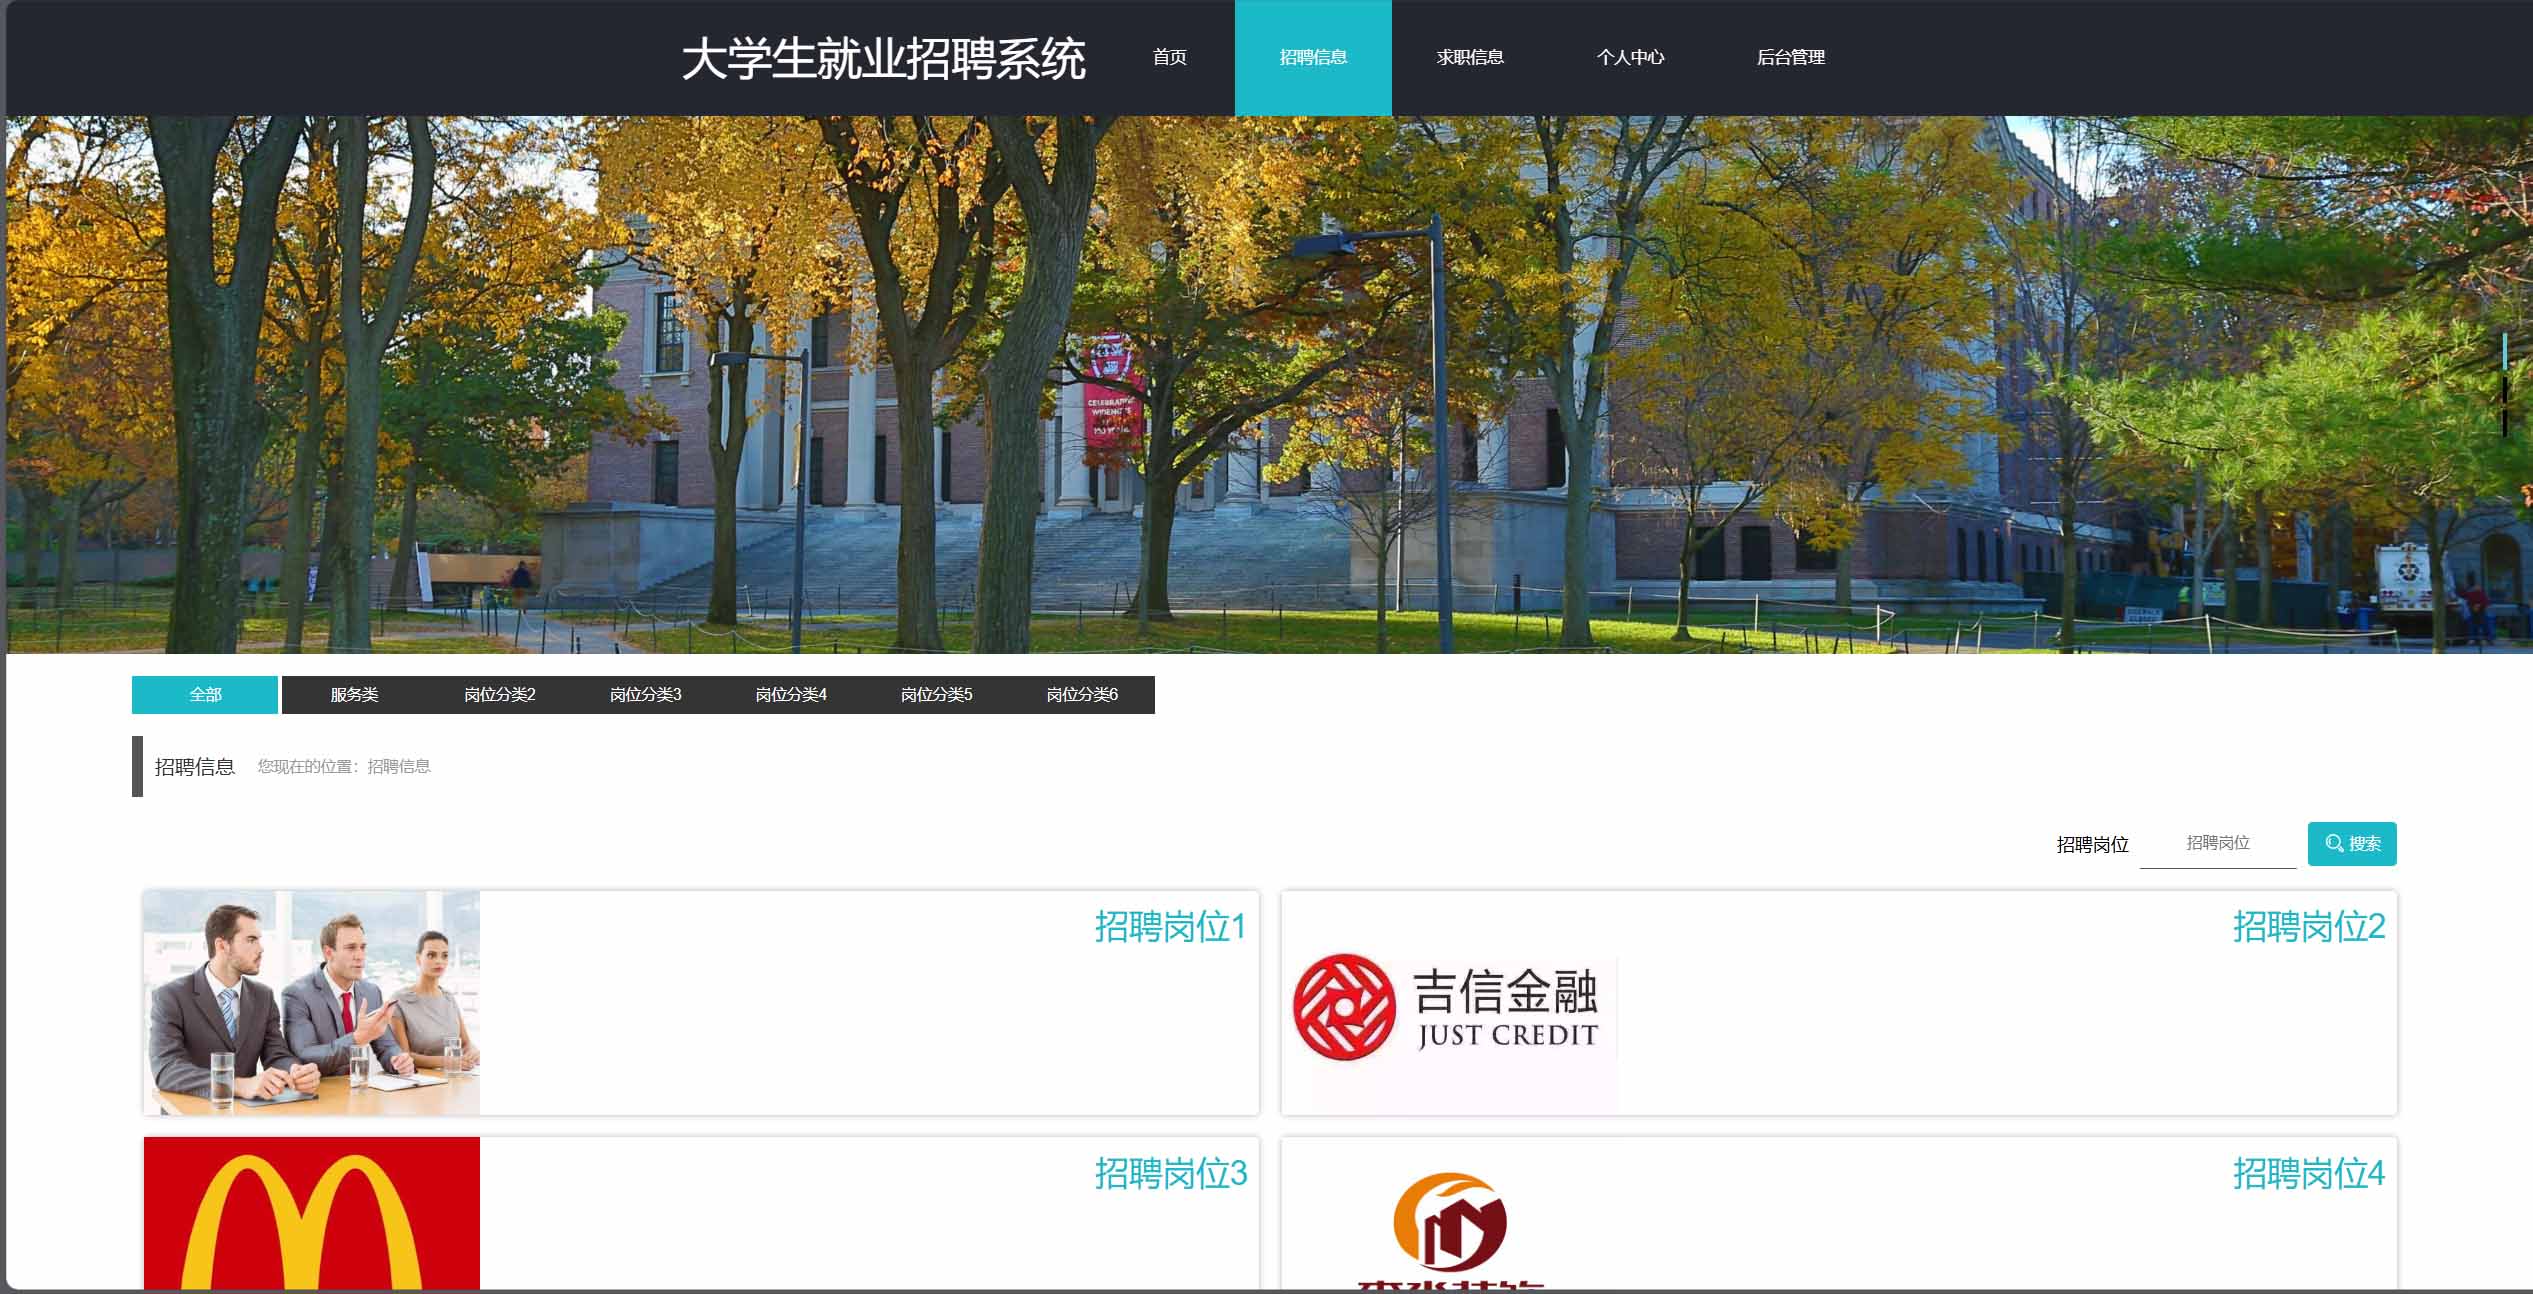Filter by 岗位分类6 category
Image resolution: width=2533 pixels, height=1294 pixels.
tap(1082, 694)
